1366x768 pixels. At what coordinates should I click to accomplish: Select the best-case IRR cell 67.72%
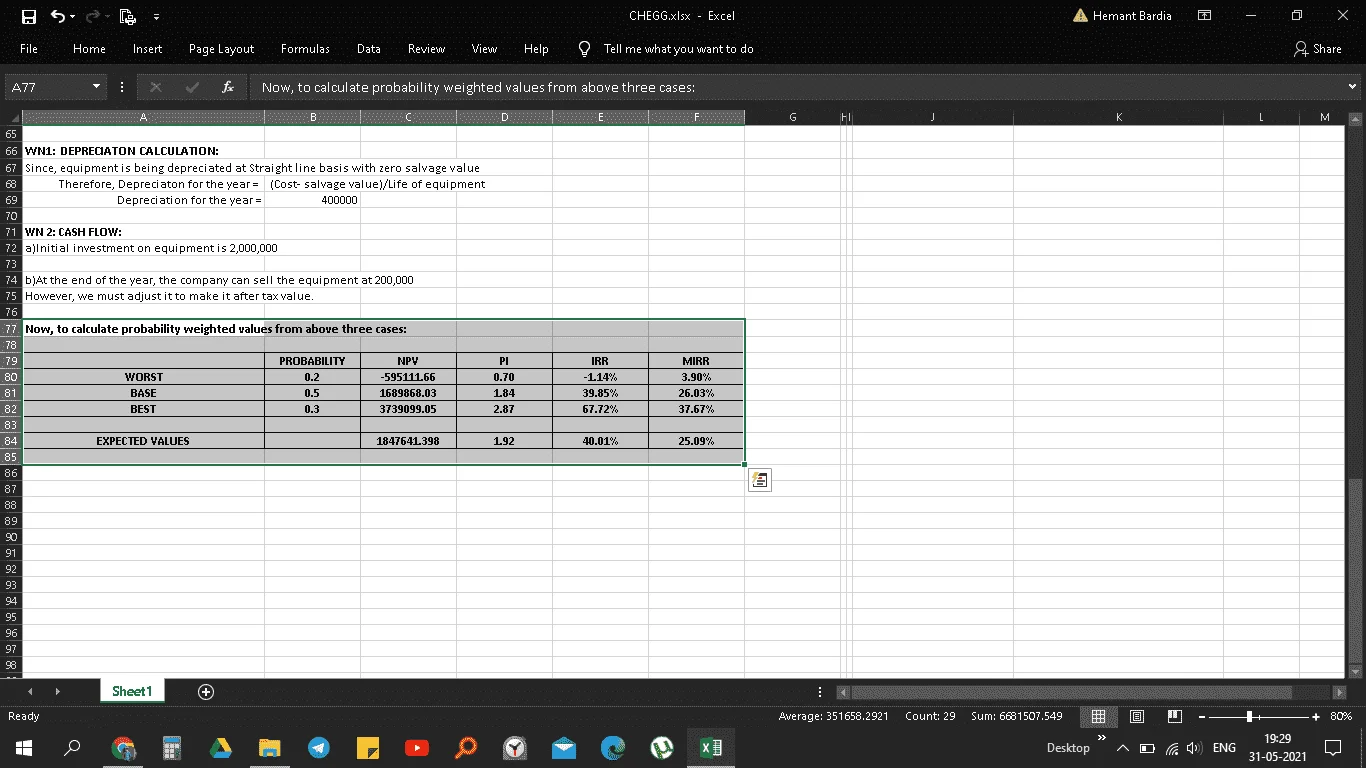[600, 409]
